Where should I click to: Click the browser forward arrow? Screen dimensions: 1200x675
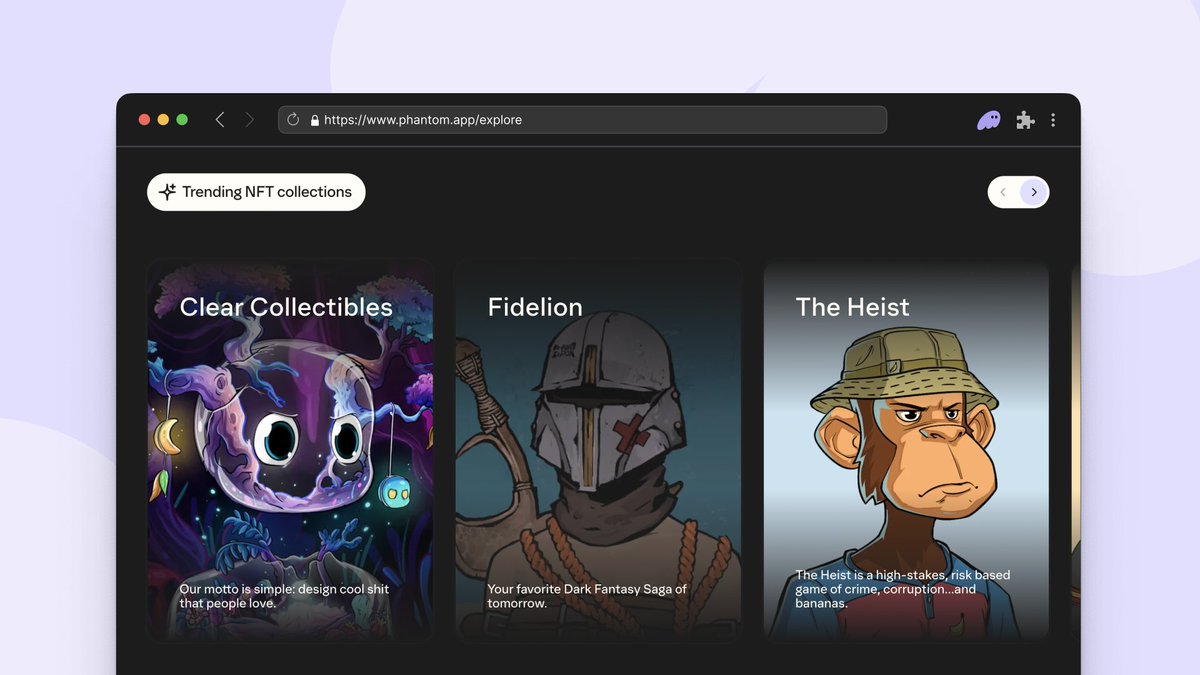coord(250,120)
